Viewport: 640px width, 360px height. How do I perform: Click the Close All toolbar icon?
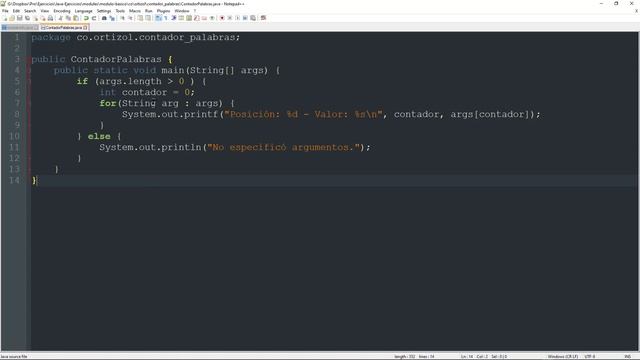[43, 18]
